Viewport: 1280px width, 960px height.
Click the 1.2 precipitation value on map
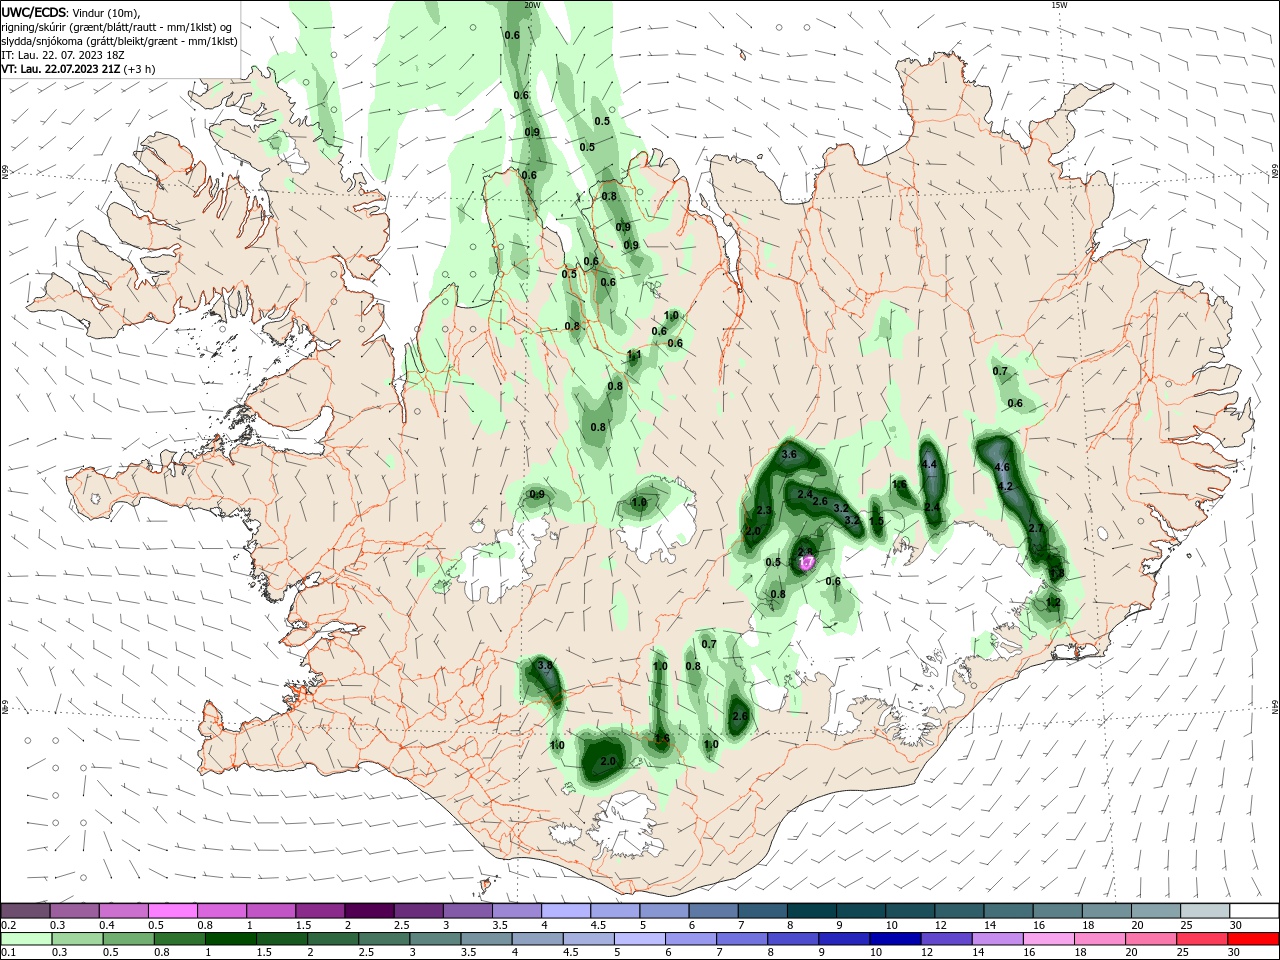coord(1052,603)
